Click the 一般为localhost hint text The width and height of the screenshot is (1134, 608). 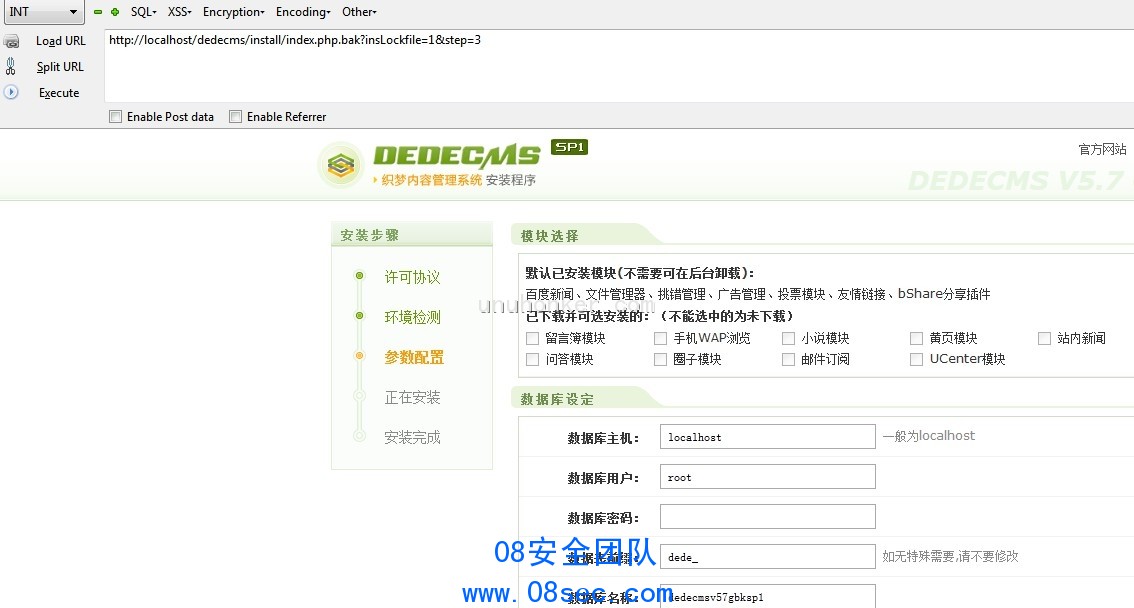coord(929,436)
